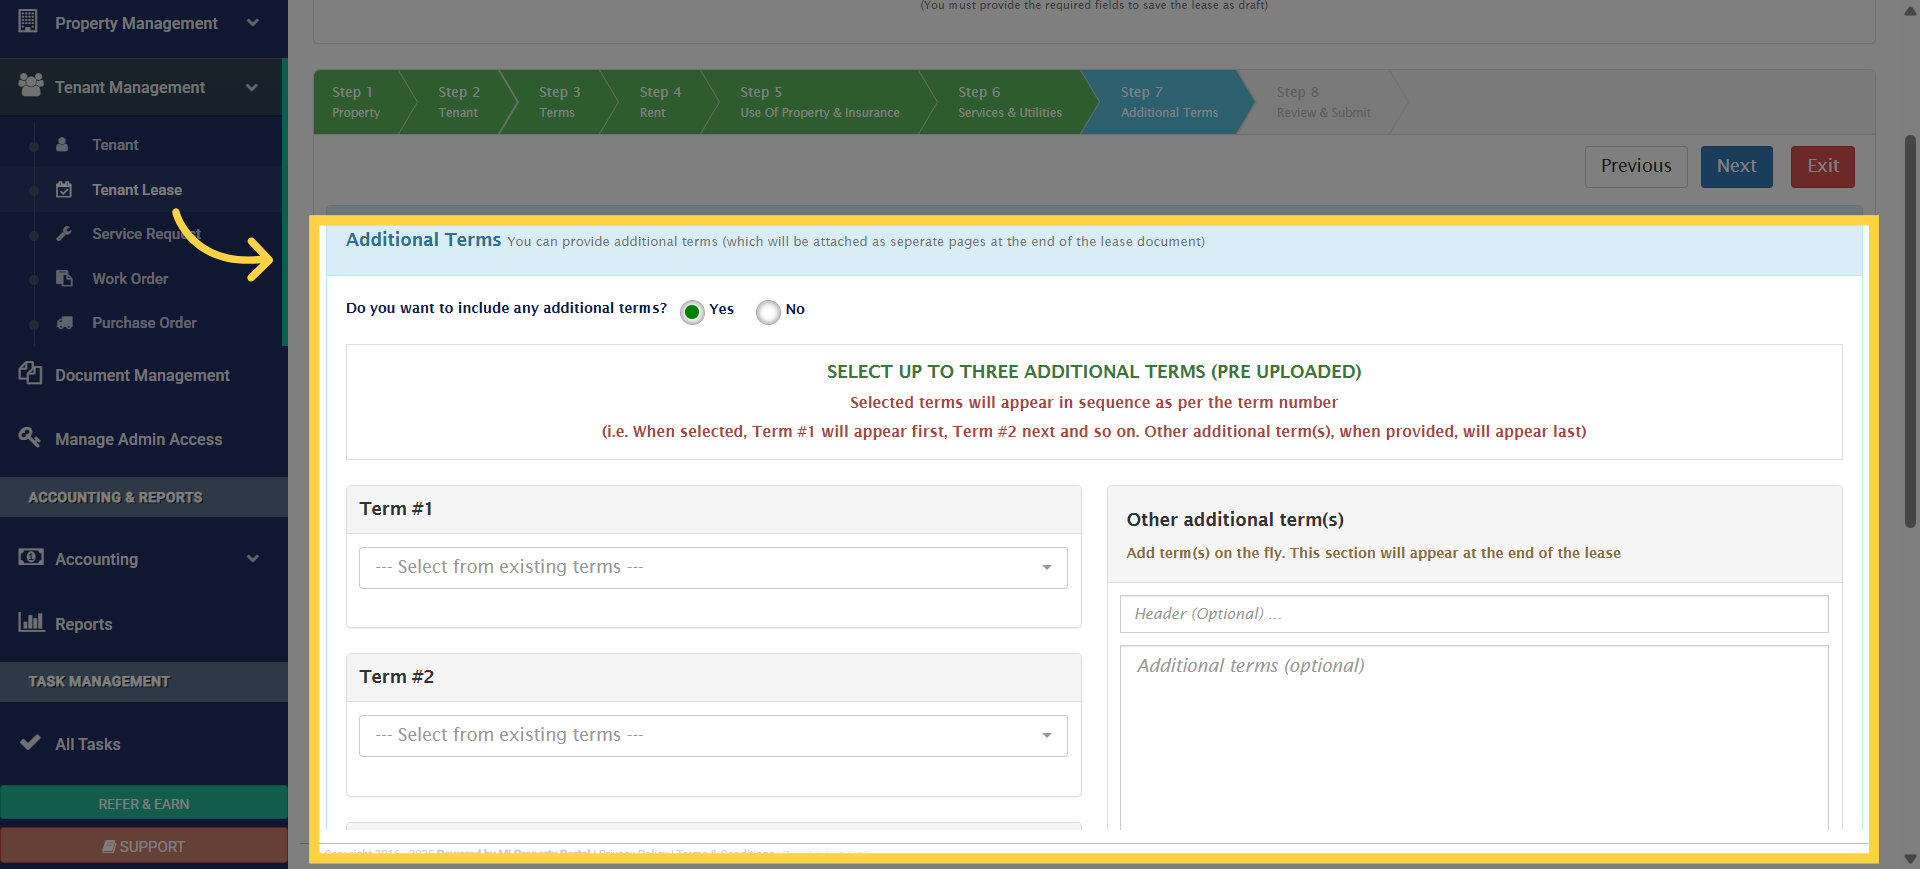Click the Tenant Management people icon

click(x=31, y=86)
